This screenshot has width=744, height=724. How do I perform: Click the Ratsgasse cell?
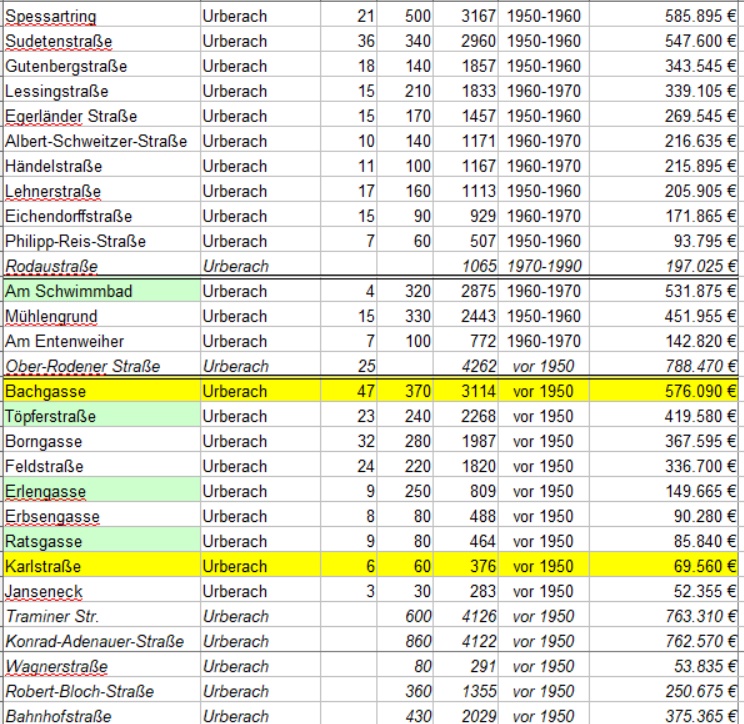tap(100, 541)
